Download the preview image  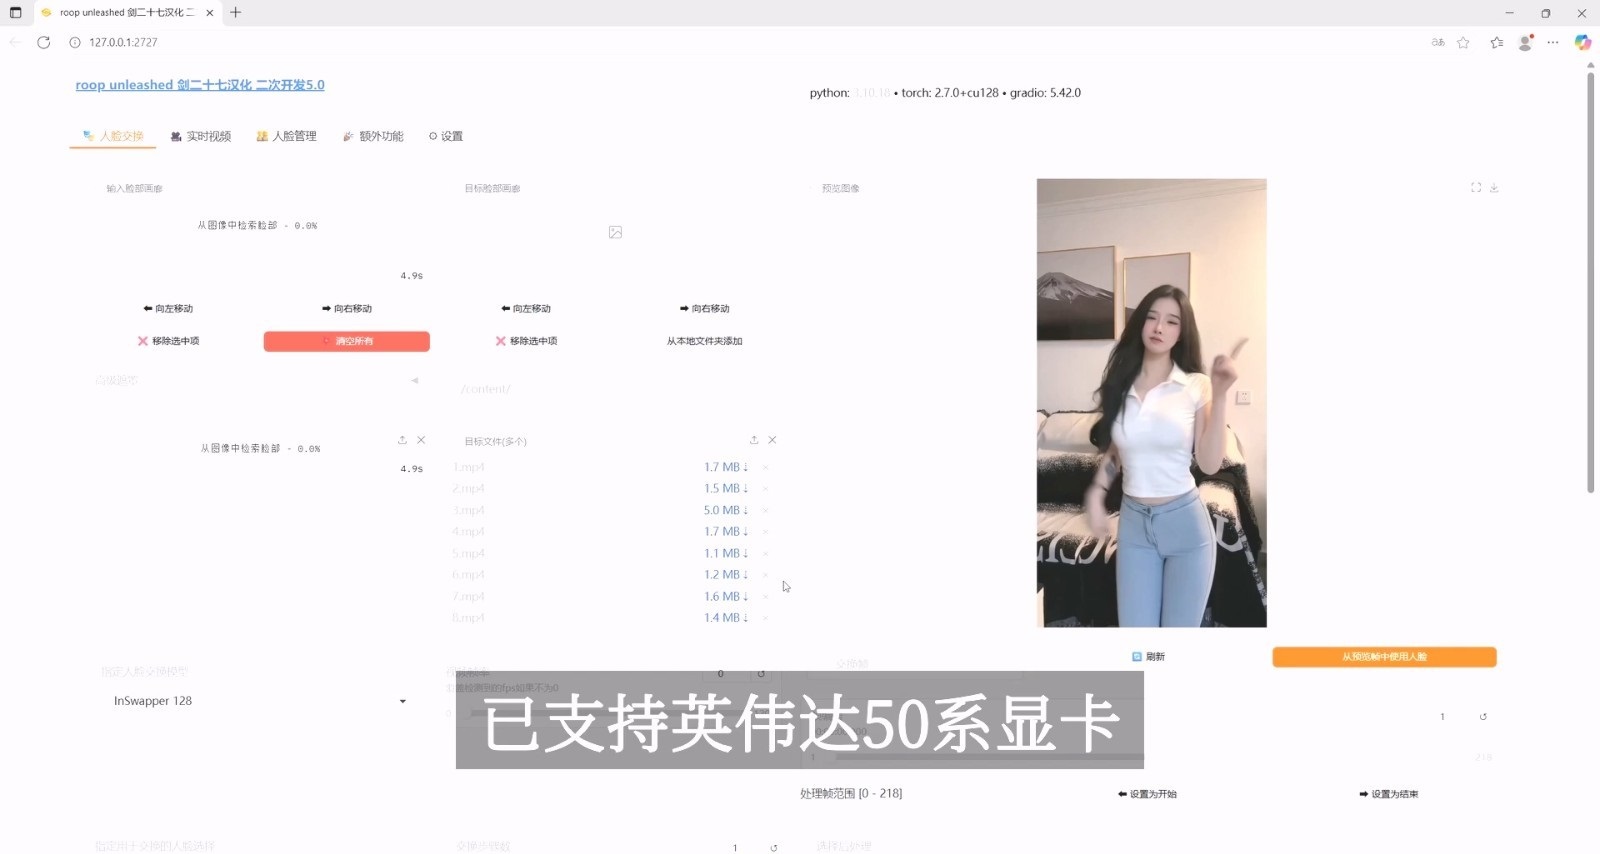1494,188
